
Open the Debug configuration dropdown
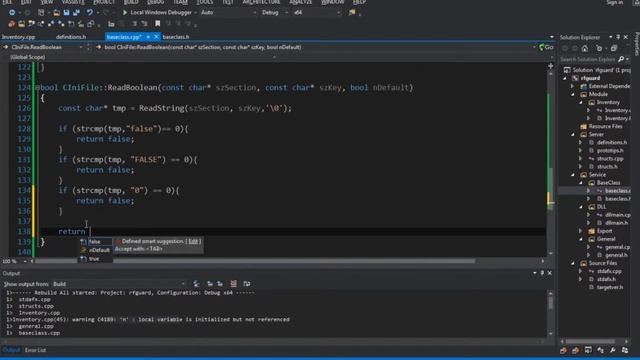coord(275,13)
